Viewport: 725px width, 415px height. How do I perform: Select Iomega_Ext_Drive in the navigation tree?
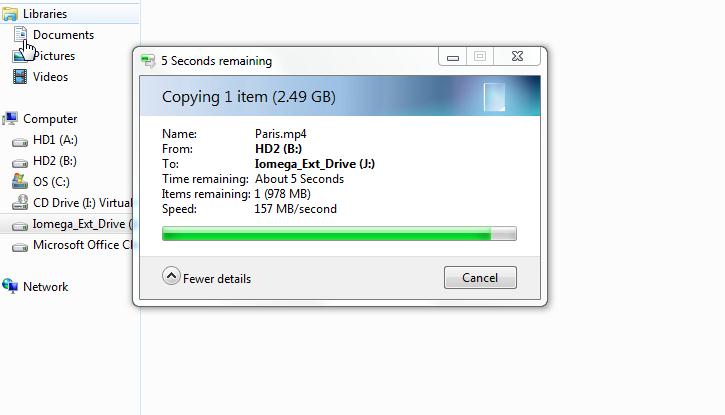79,224
